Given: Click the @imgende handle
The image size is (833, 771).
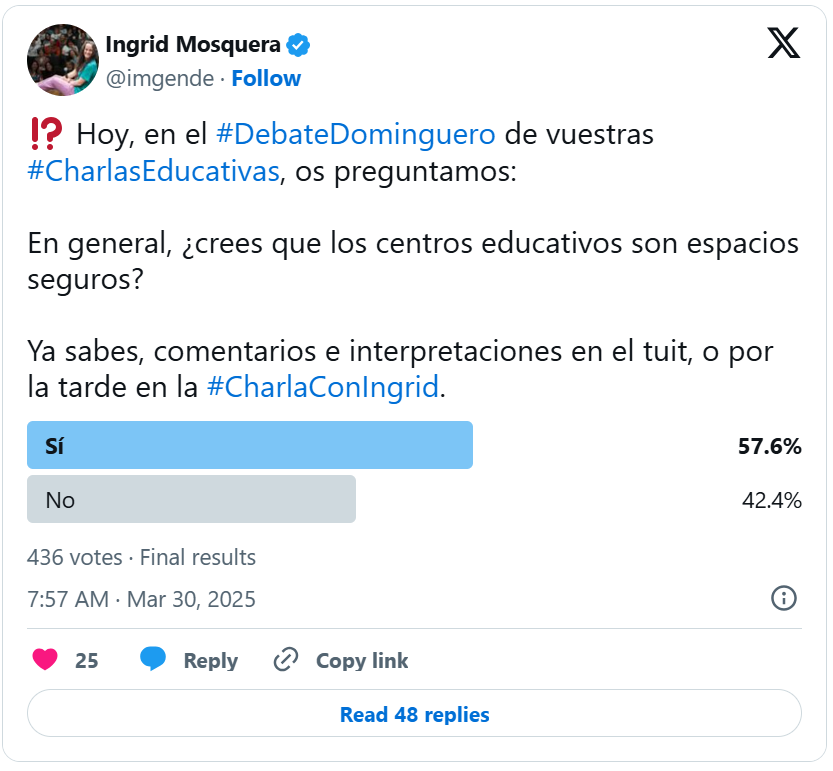Looking at the screenshot, I should tap(160, 78).
